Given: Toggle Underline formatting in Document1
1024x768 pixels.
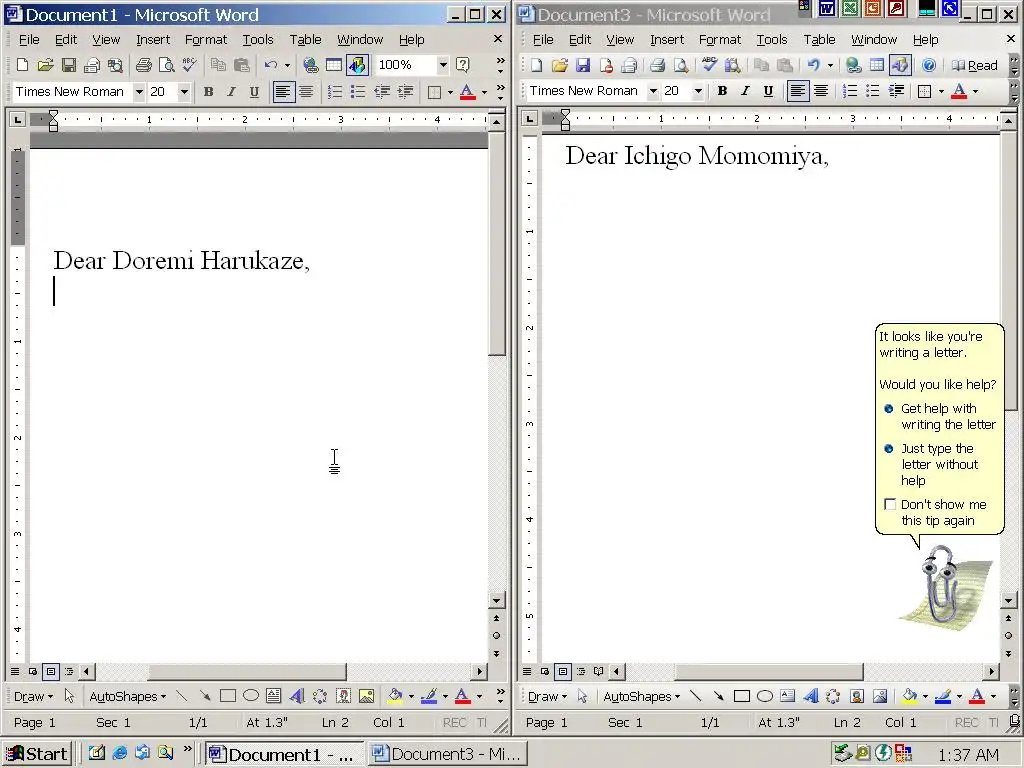Looking at the screenshot, I should pyautogui.click(x=254, y=92).
